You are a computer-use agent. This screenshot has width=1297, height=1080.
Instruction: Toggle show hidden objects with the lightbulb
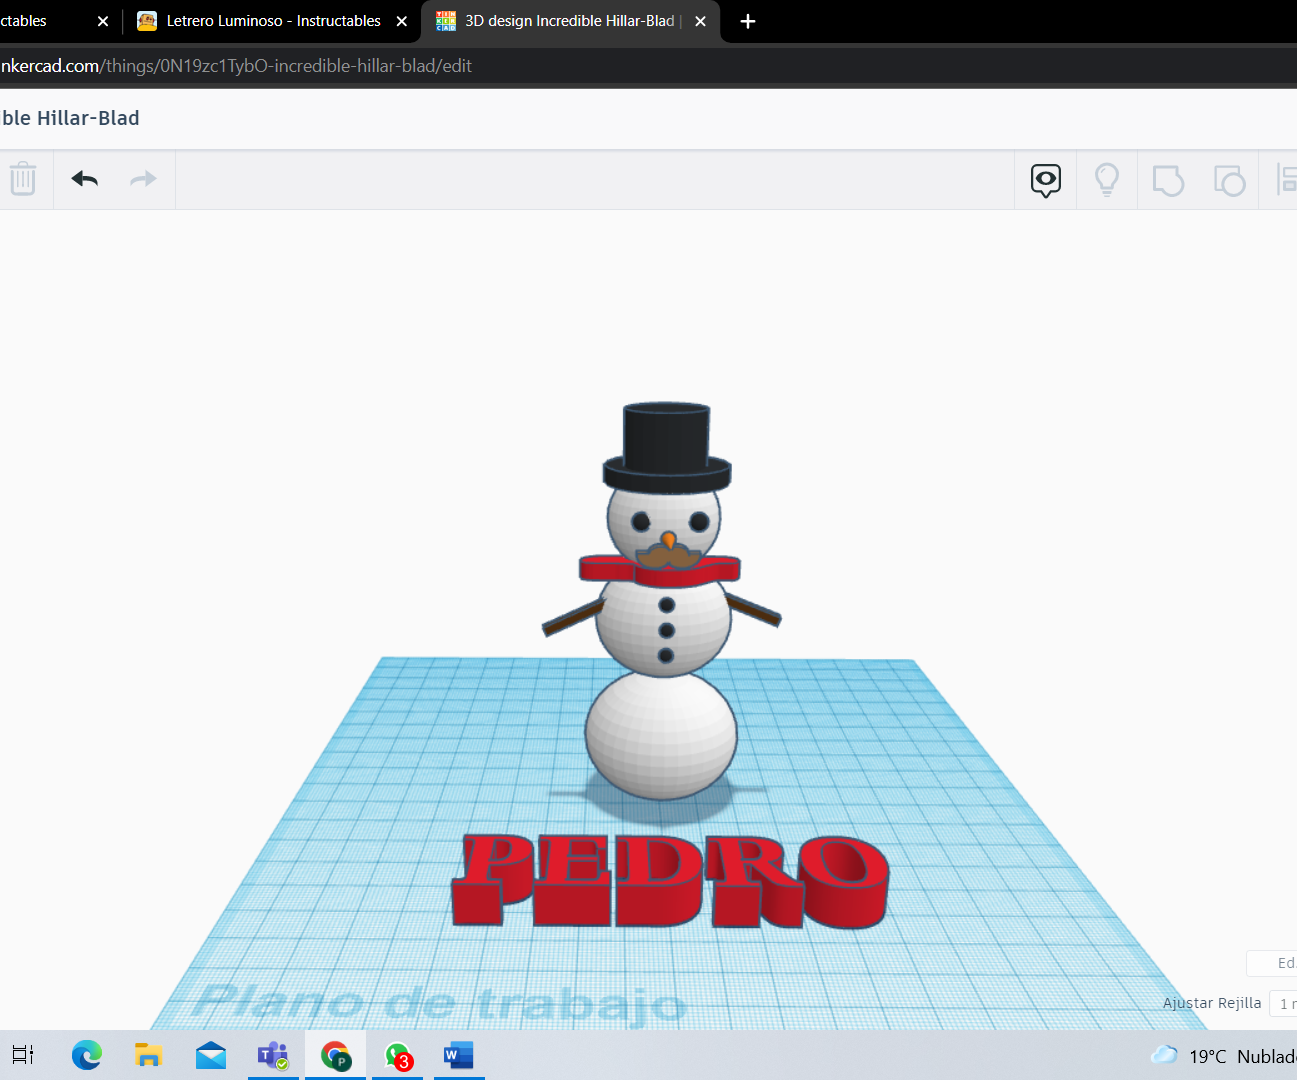click(1106, 179)
